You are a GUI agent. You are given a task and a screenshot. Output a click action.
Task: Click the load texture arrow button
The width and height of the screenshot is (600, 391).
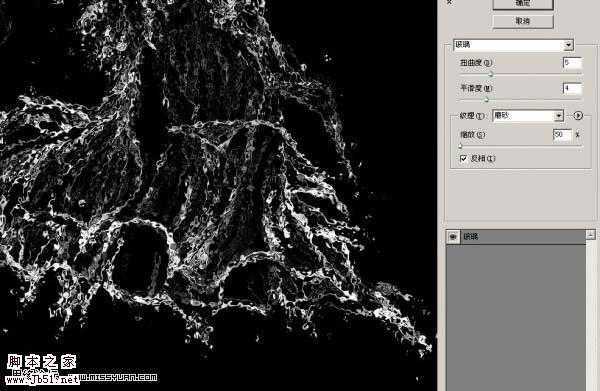578,115
